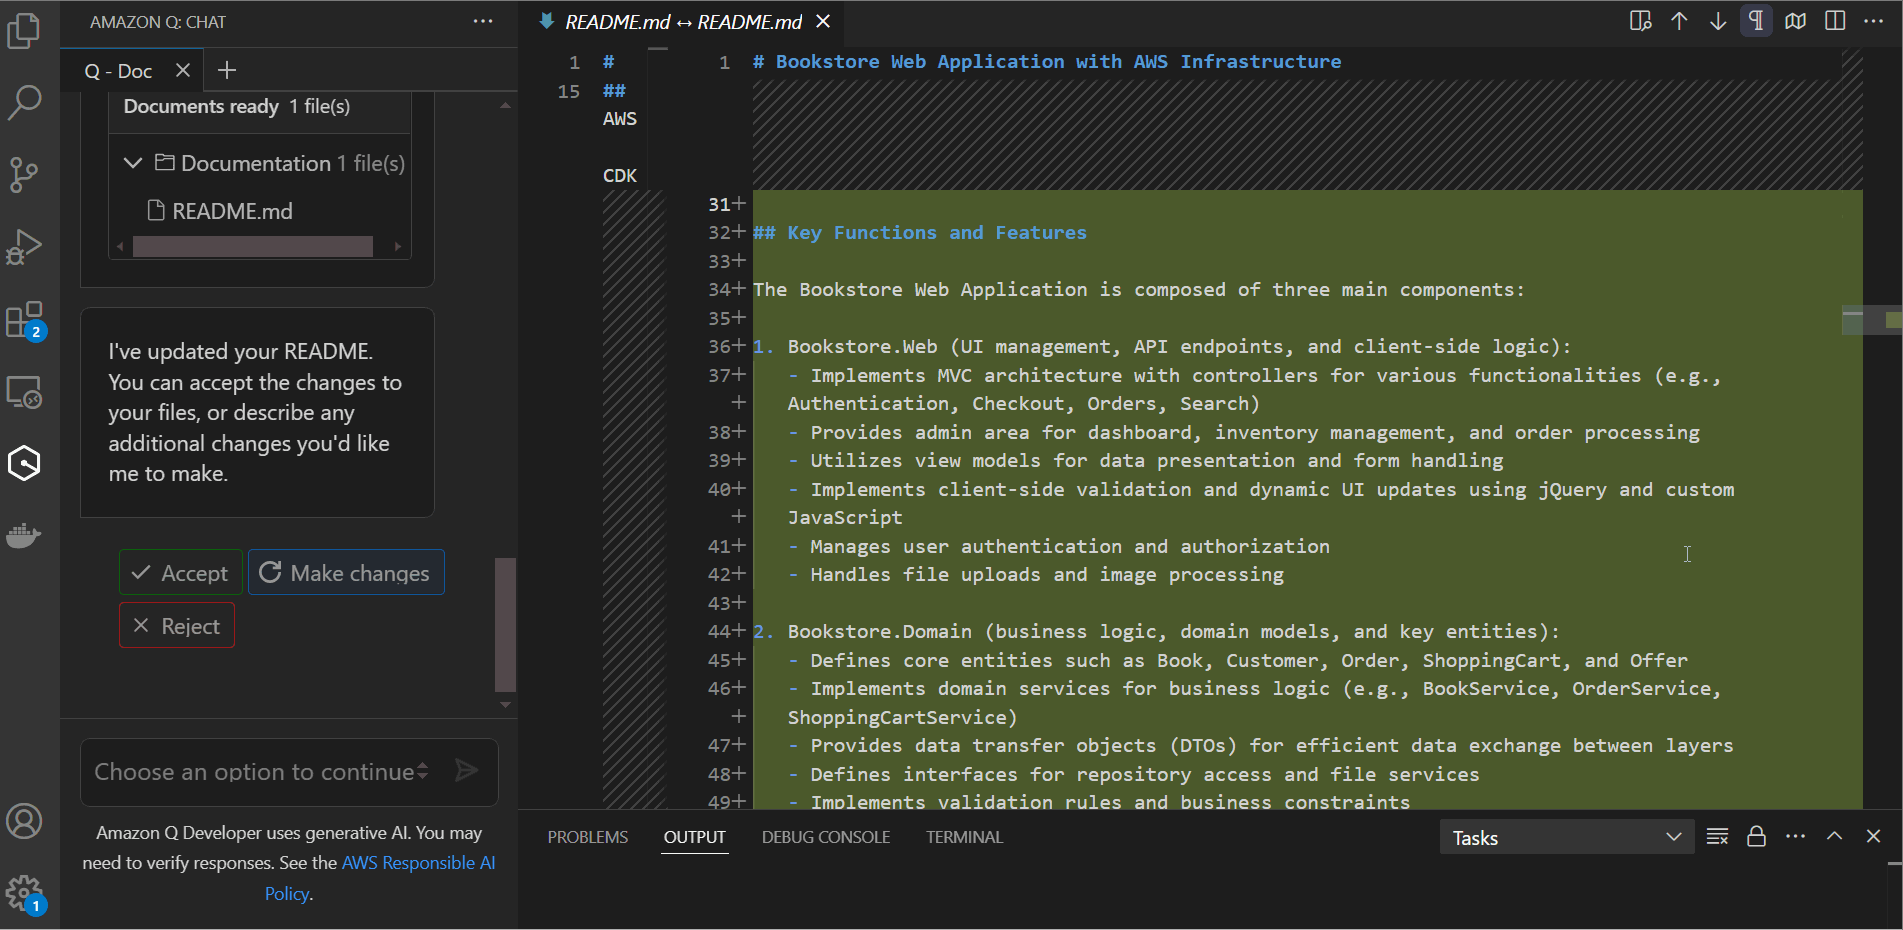This screenshot has width=1903, height=930.
Task: Open the Explorer view in activity bar
Action: tap(24, 31)
